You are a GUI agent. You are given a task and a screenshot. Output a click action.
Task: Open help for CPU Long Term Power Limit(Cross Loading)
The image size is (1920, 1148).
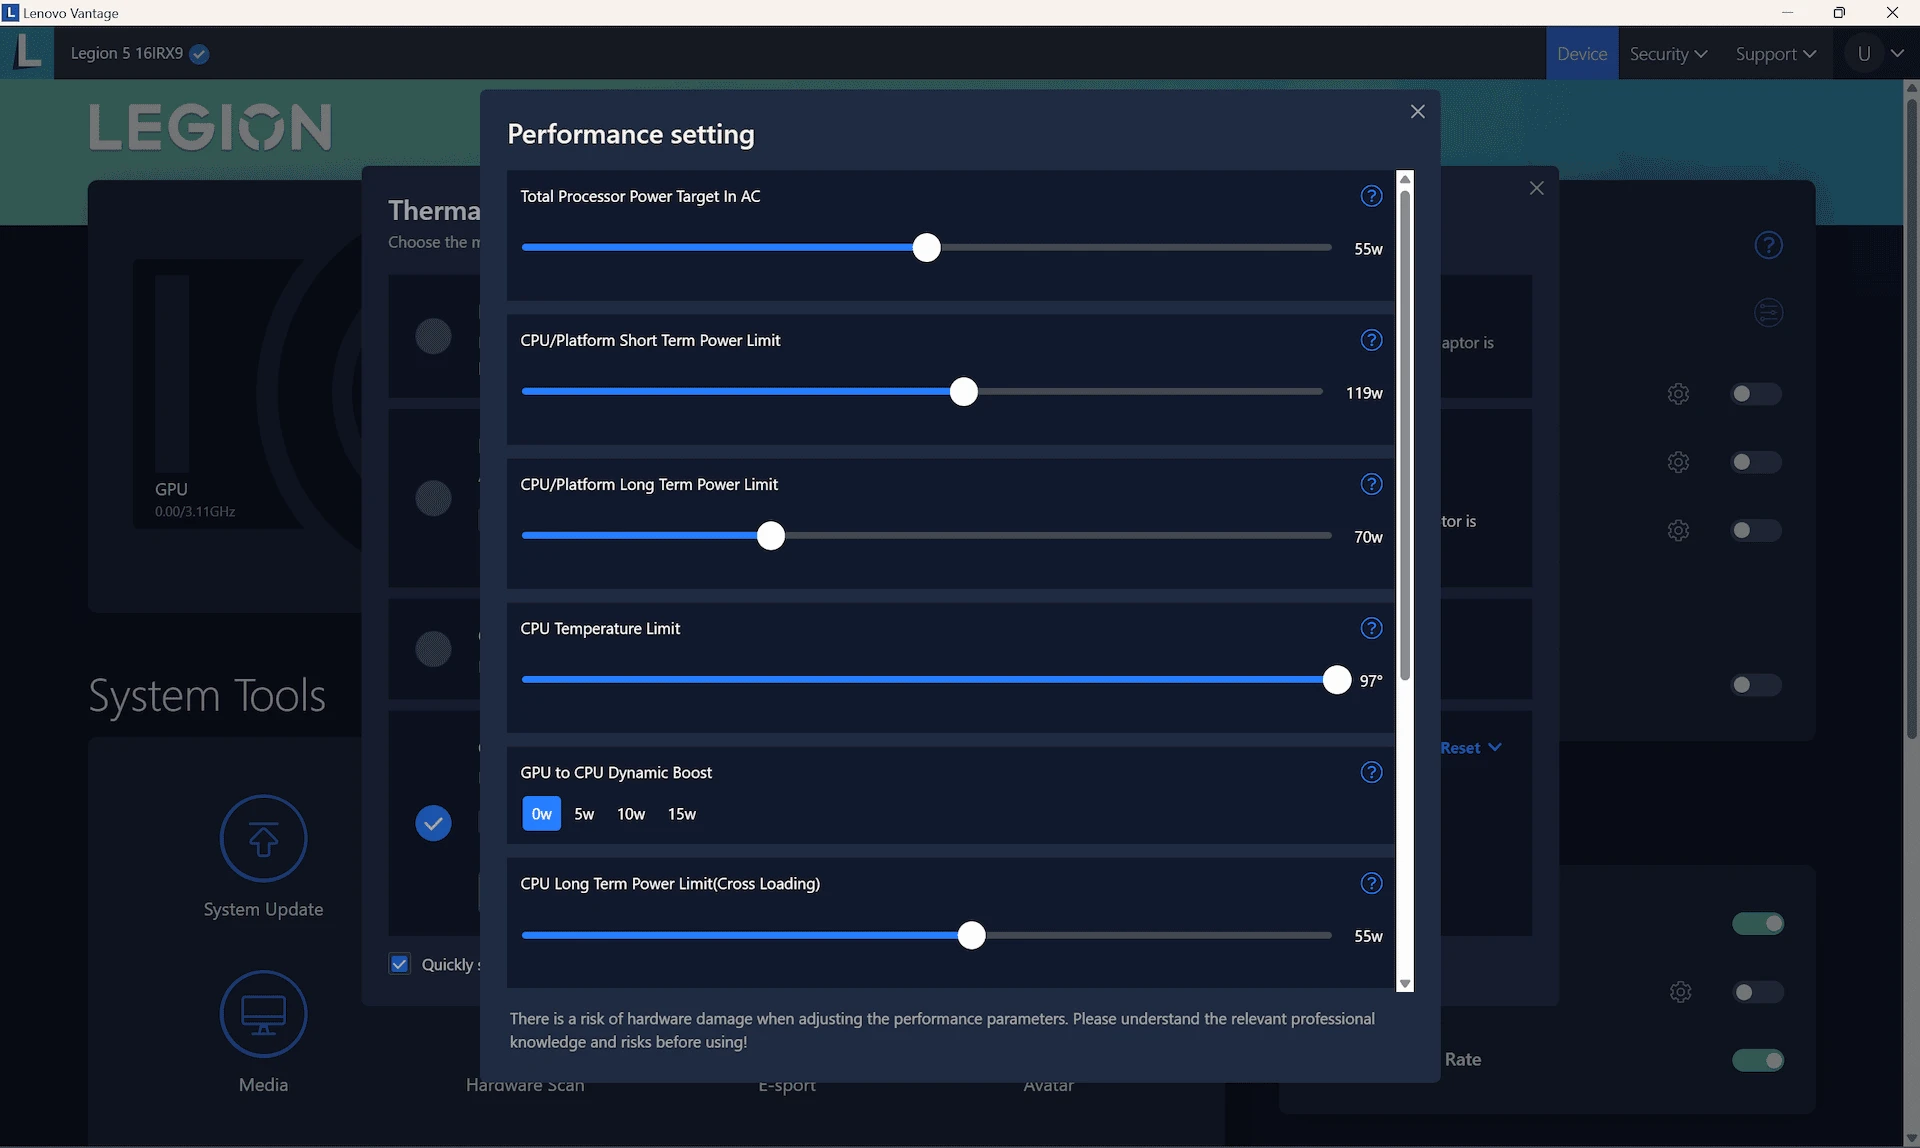pos(1371,883)
